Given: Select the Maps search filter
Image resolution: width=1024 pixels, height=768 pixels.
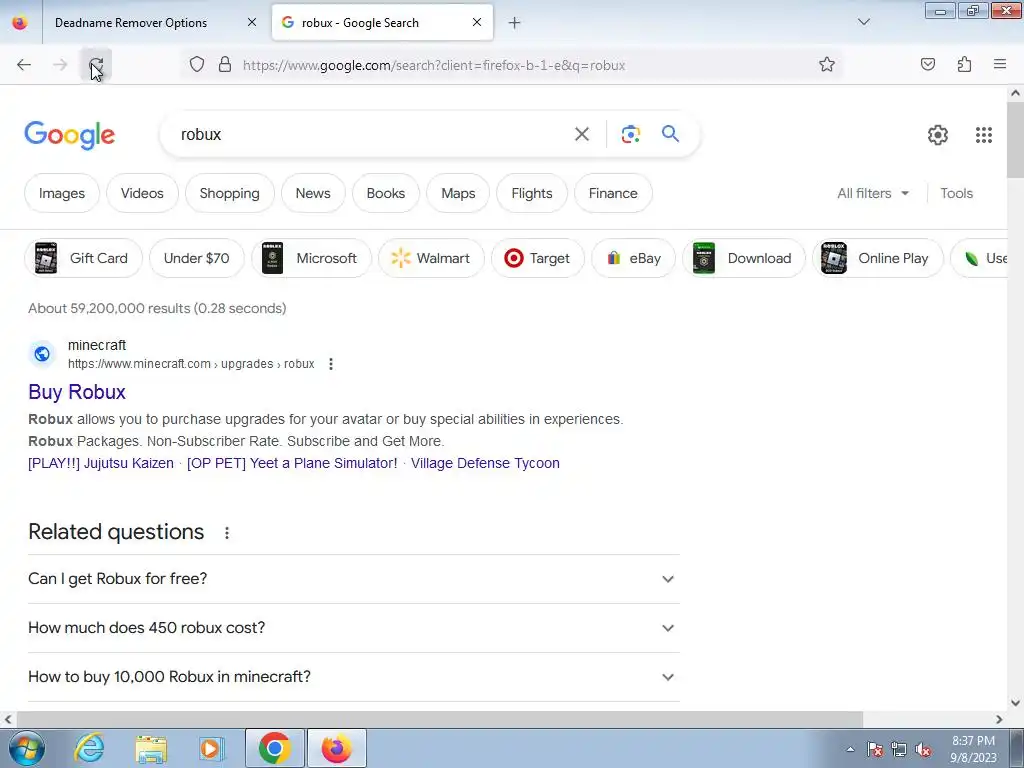Looking at the screenshot, I should pos(458,193).
